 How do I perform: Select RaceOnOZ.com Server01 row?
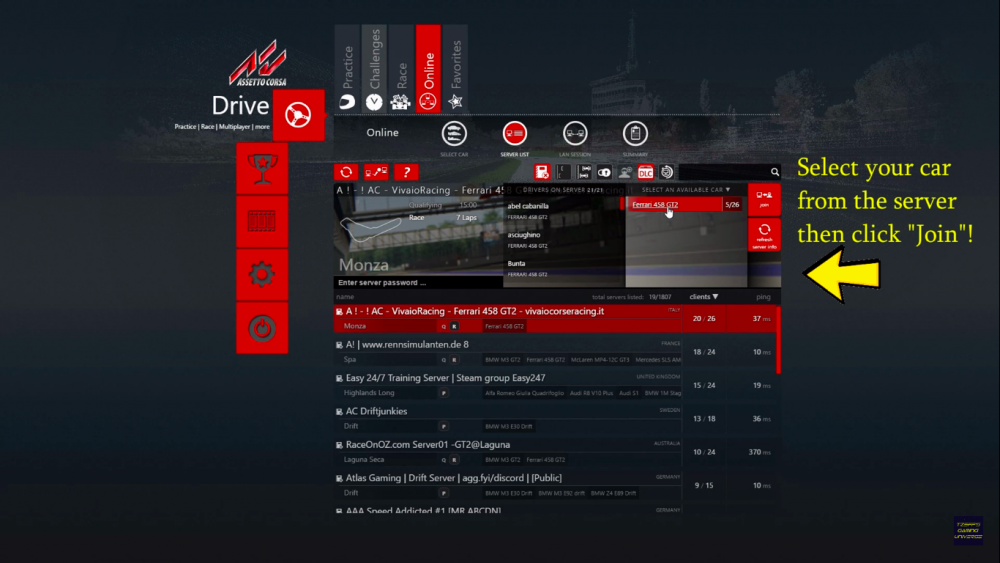pos(555,452)
